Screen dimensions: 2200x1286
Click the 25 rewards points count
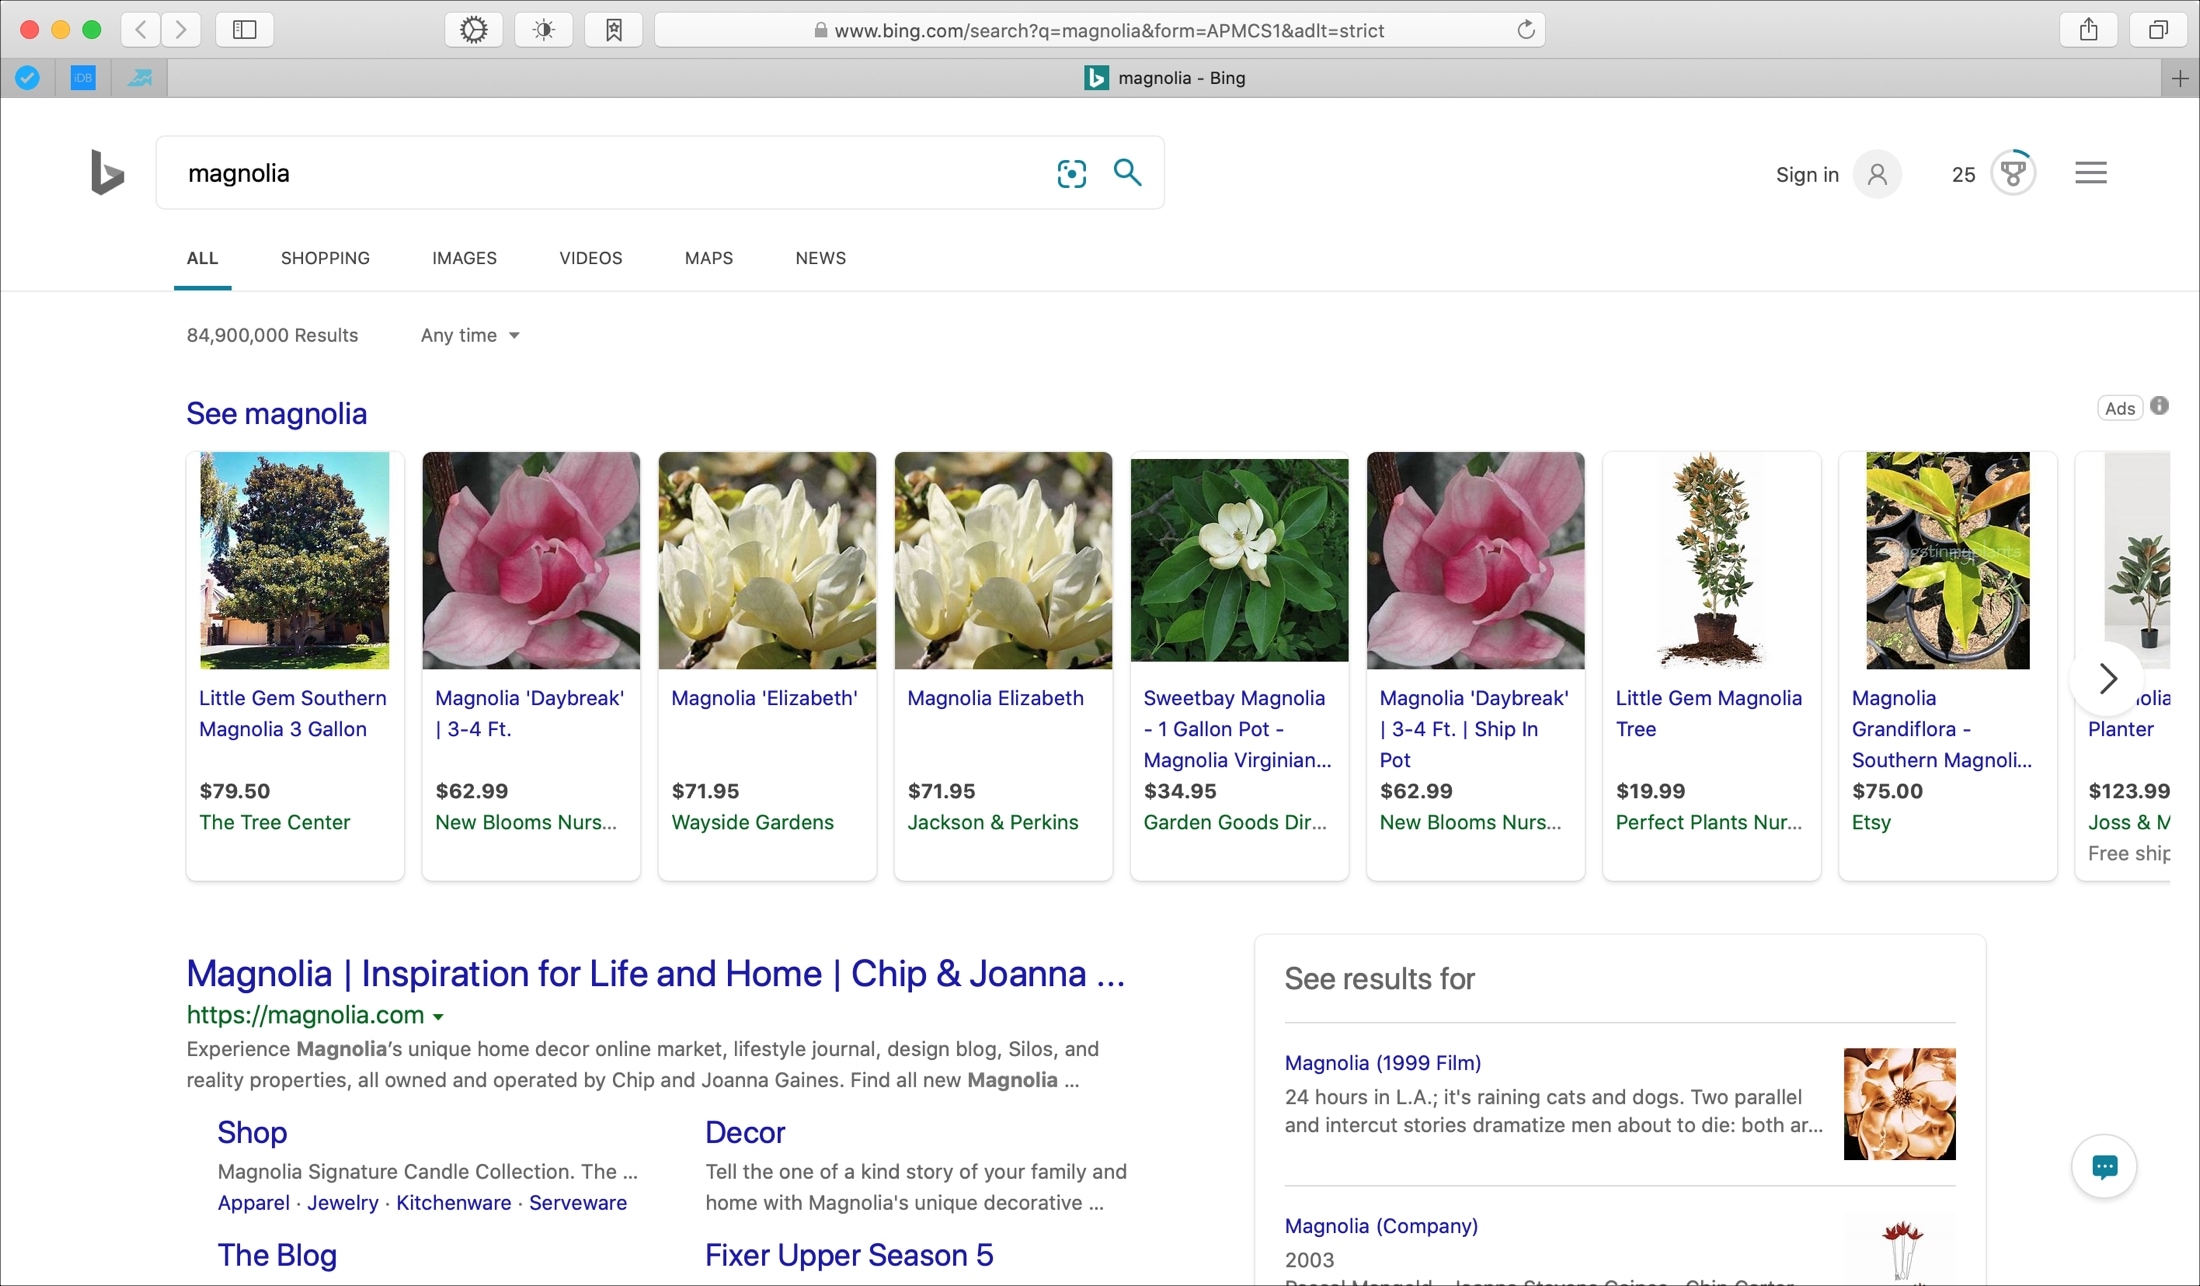pos(1963,174)
